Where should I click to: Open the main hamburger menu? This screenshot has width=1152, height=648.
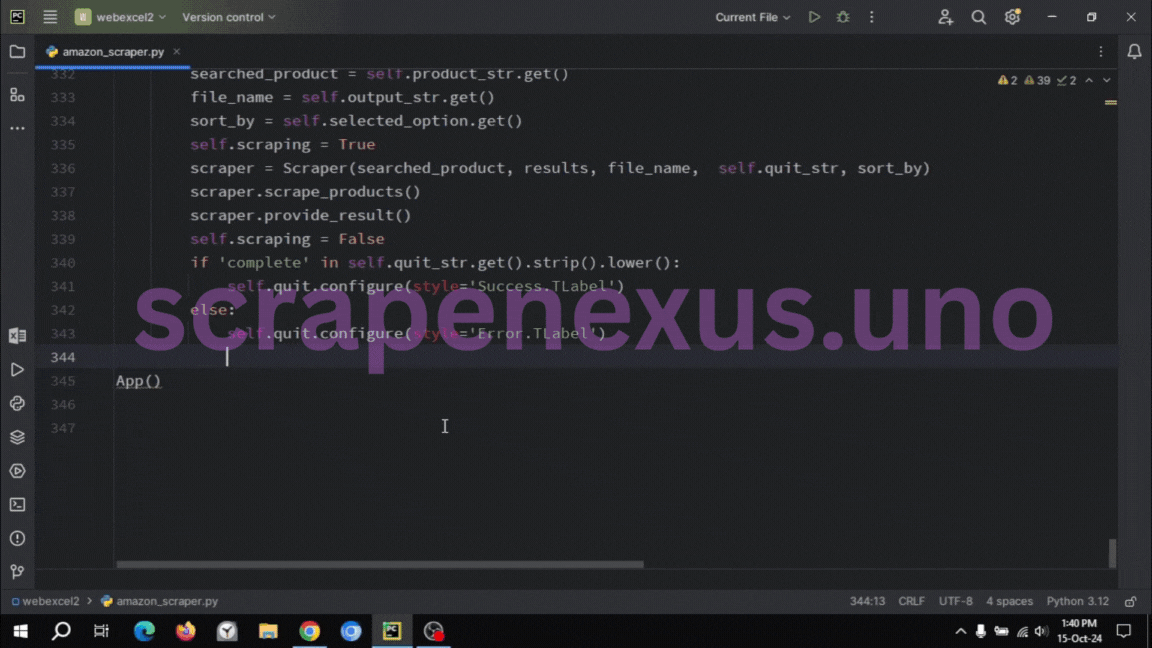pyautogui.click(x=50, y=17)
